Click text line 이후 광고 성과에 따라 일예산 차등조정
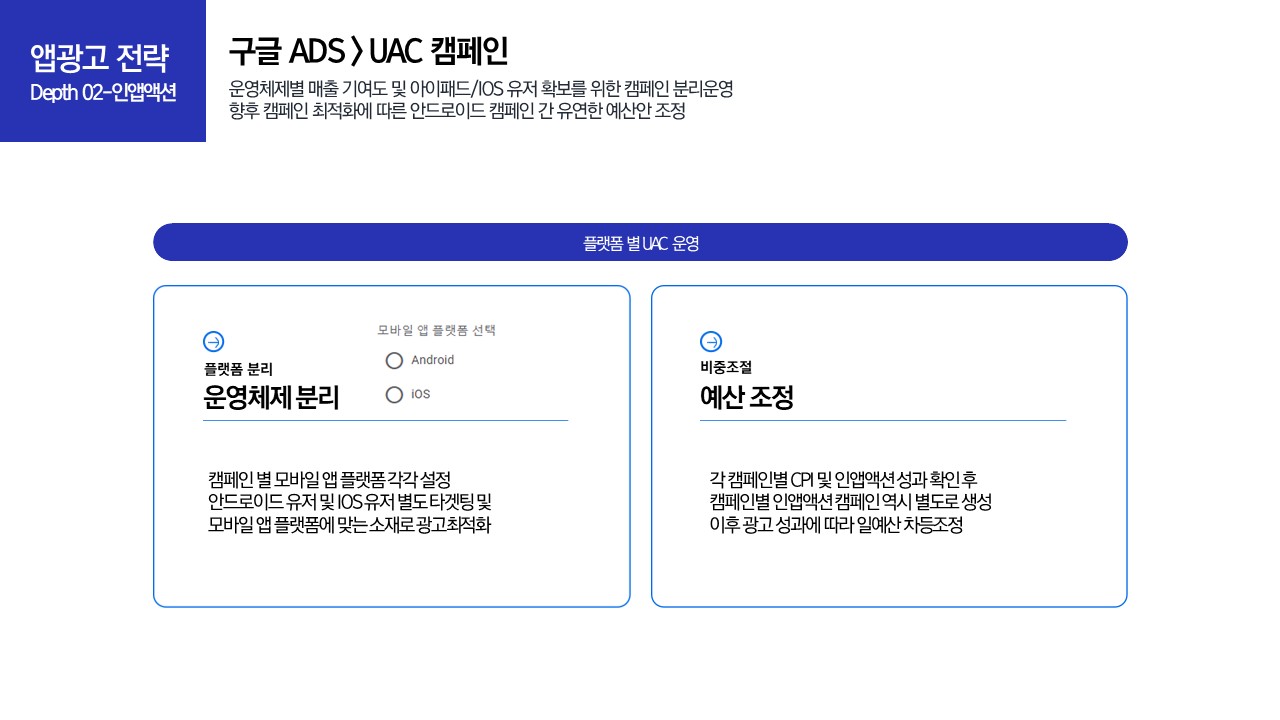The width and height of the screenshot is (1280, 720). 835,525
